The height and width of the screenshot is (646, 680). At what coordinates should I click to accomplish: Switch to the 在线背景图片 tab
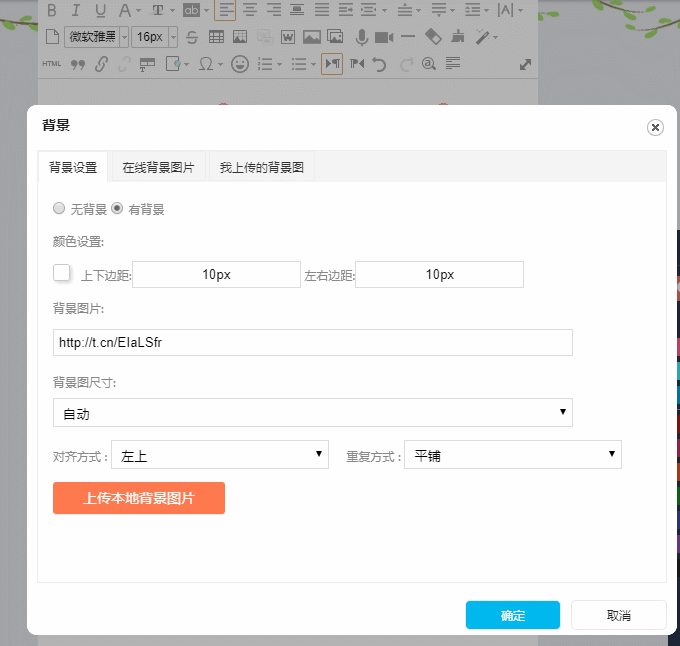158,167
